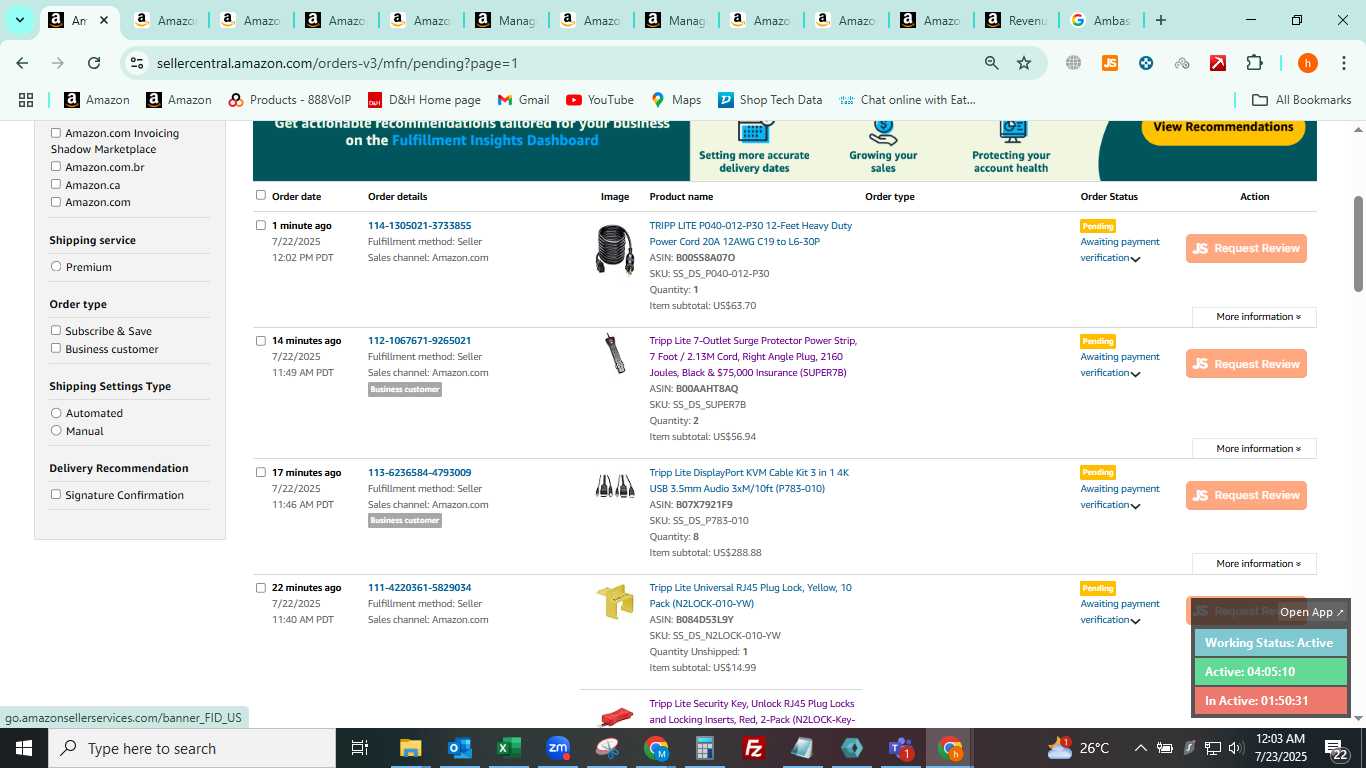Select Automated shipping settings type

coord(56,413)
